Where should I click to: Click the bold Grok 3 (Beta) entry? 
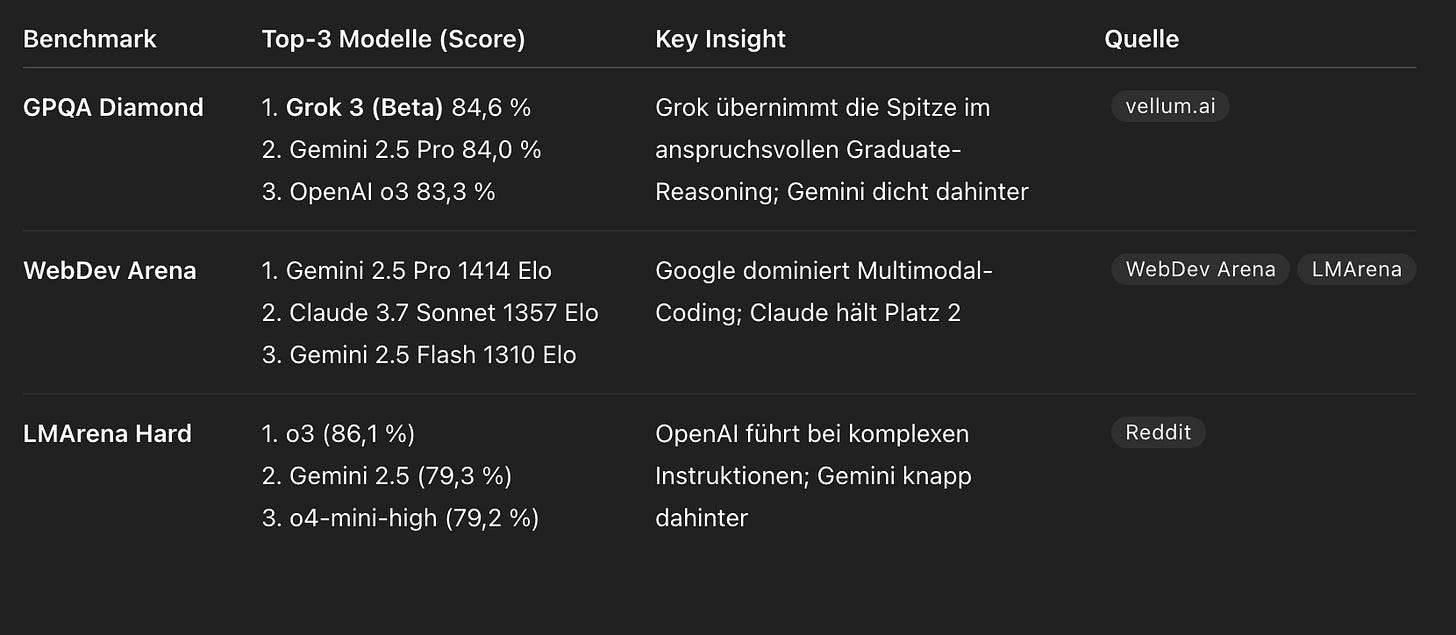364,107
